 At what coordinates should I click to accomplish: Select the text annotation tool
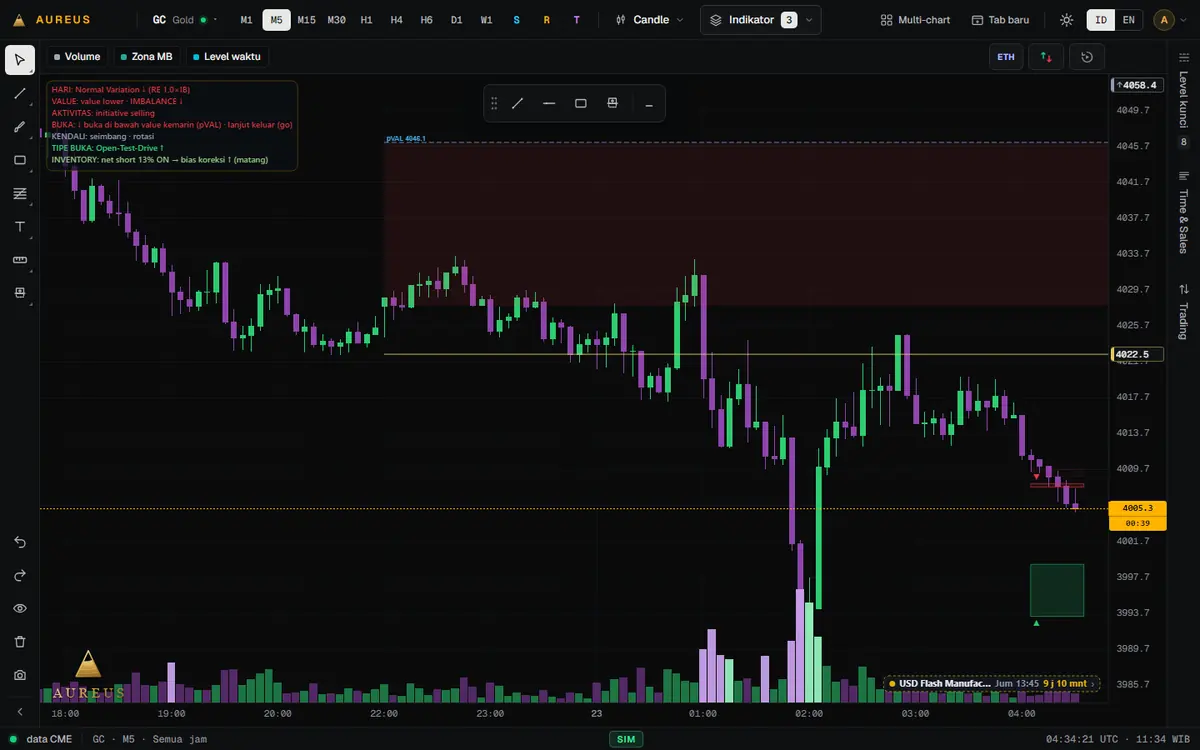pyautogui.click(x=20, y=227)
